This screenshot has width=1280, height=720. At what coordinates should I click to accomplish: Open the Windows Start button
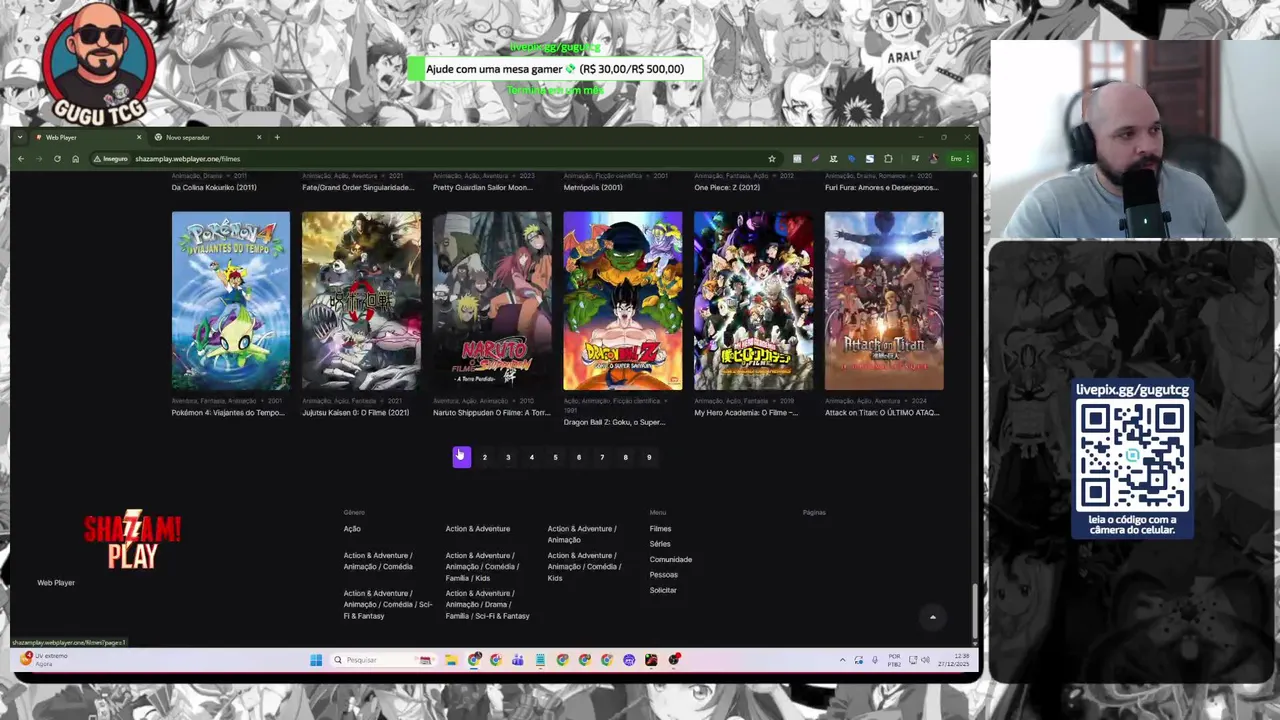(316, 660)
